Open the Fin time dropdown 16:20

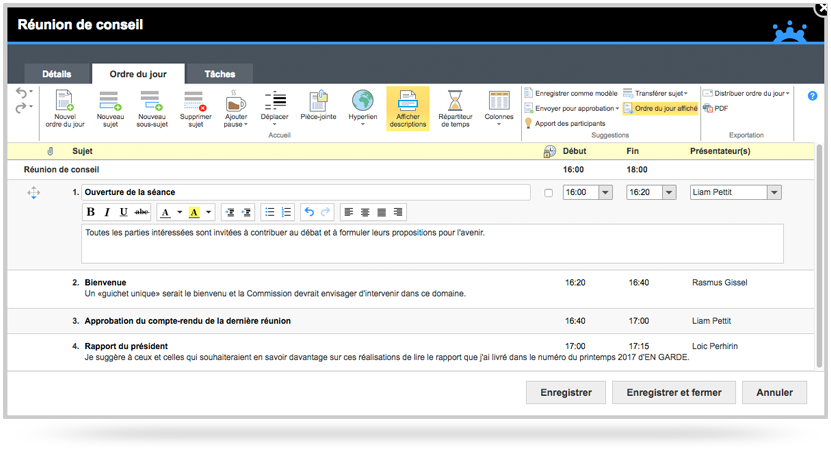pos(669,192)
